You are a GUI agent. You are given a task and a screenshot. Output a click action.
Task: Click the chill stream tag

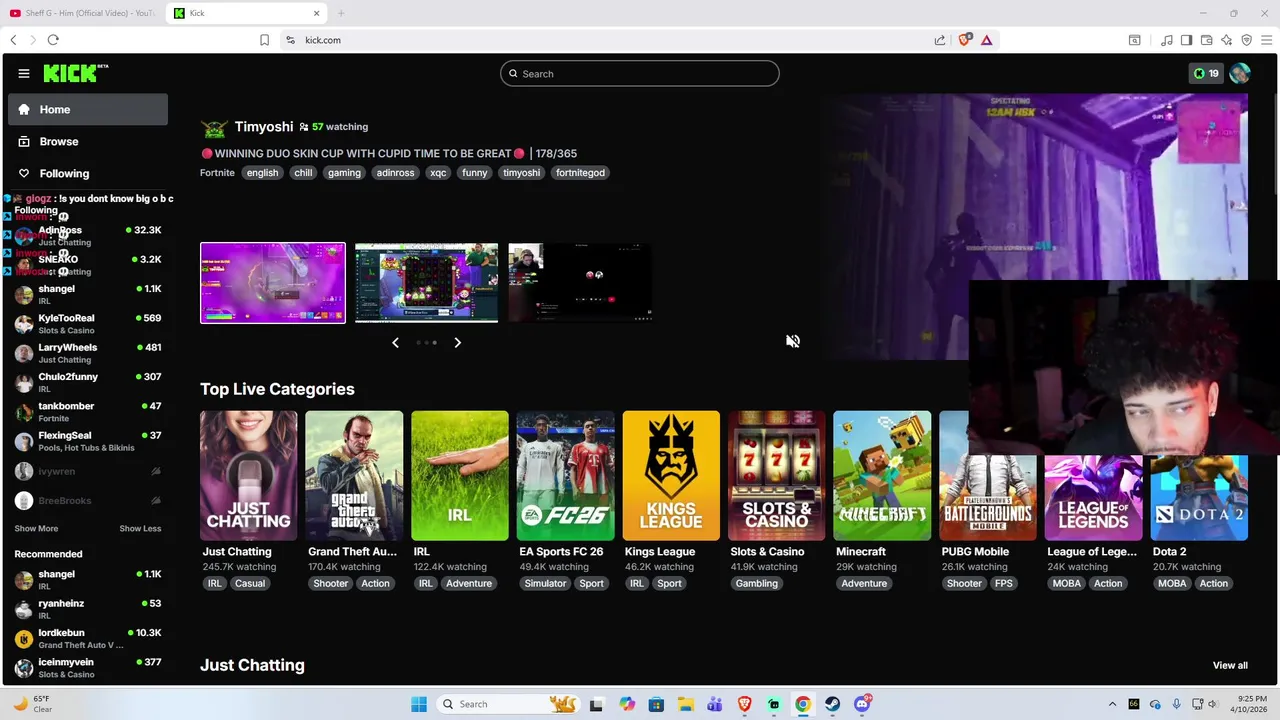[303, 173]
